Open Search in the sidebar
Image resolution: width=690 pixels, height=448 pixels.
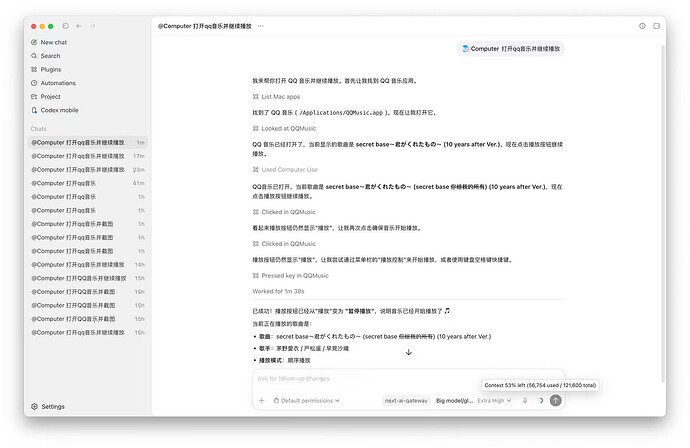click(x=50, y=56)
